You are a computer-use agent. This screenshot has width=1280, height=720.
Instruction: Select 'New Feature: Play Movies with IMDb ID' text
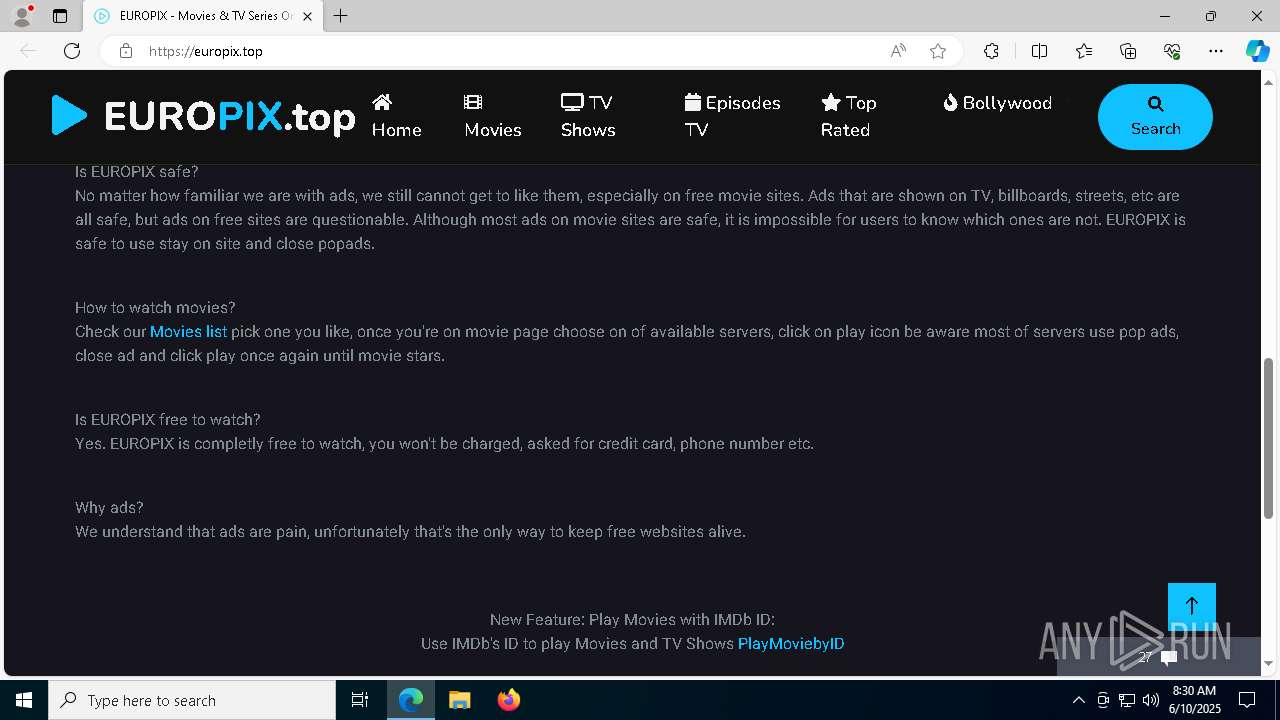click(632, 619)
